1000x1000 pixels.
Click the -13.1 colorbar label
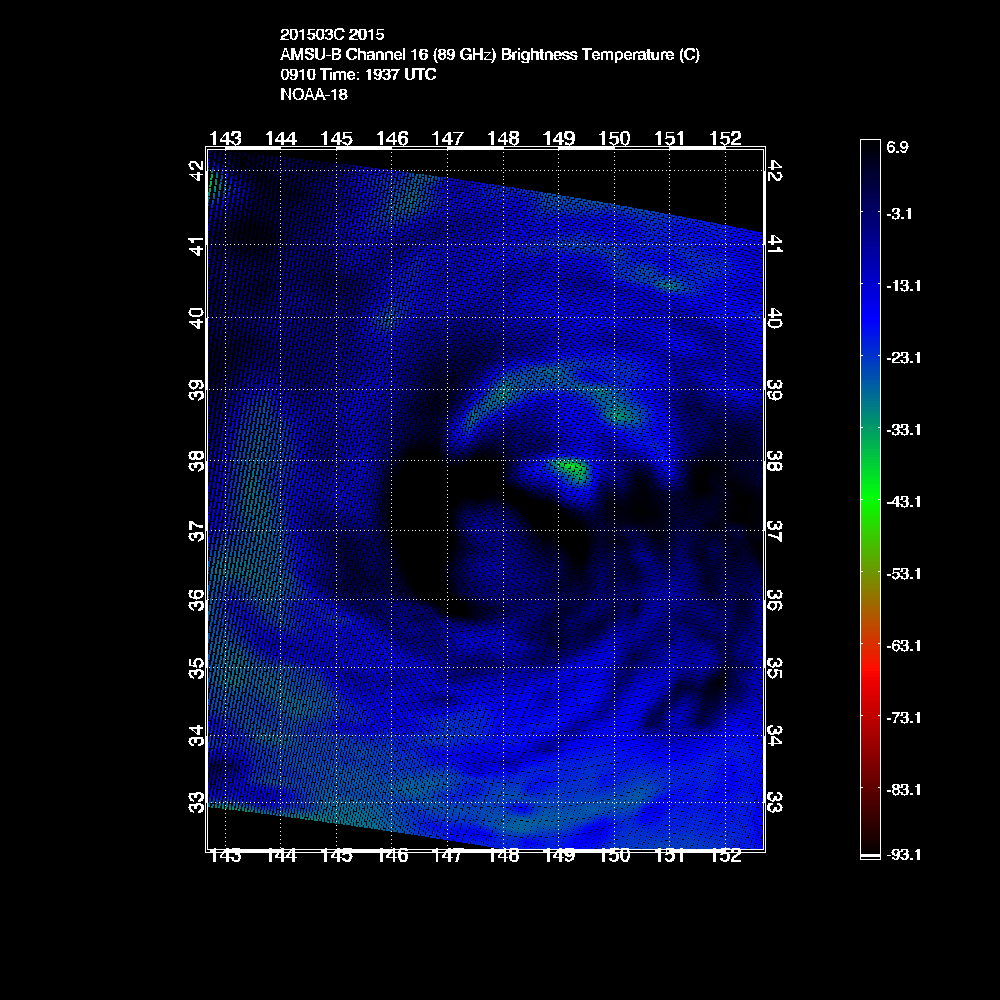[904, 286]
